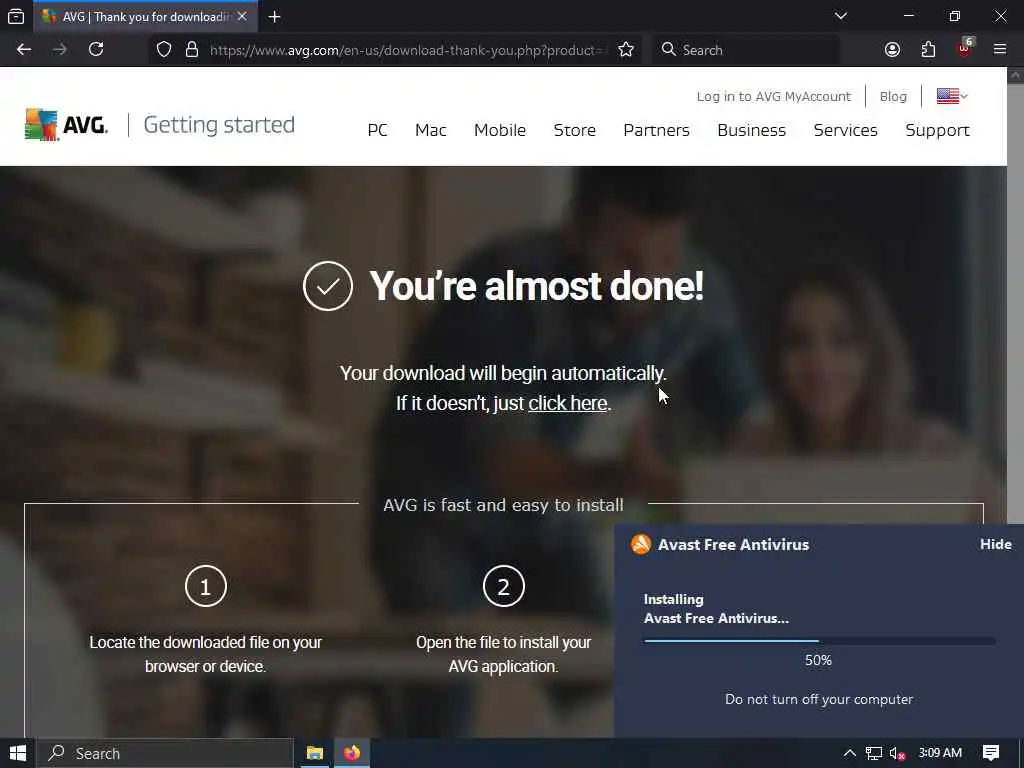Open the Store menu
Screen dimensions: 1024x768
point(575,130)
